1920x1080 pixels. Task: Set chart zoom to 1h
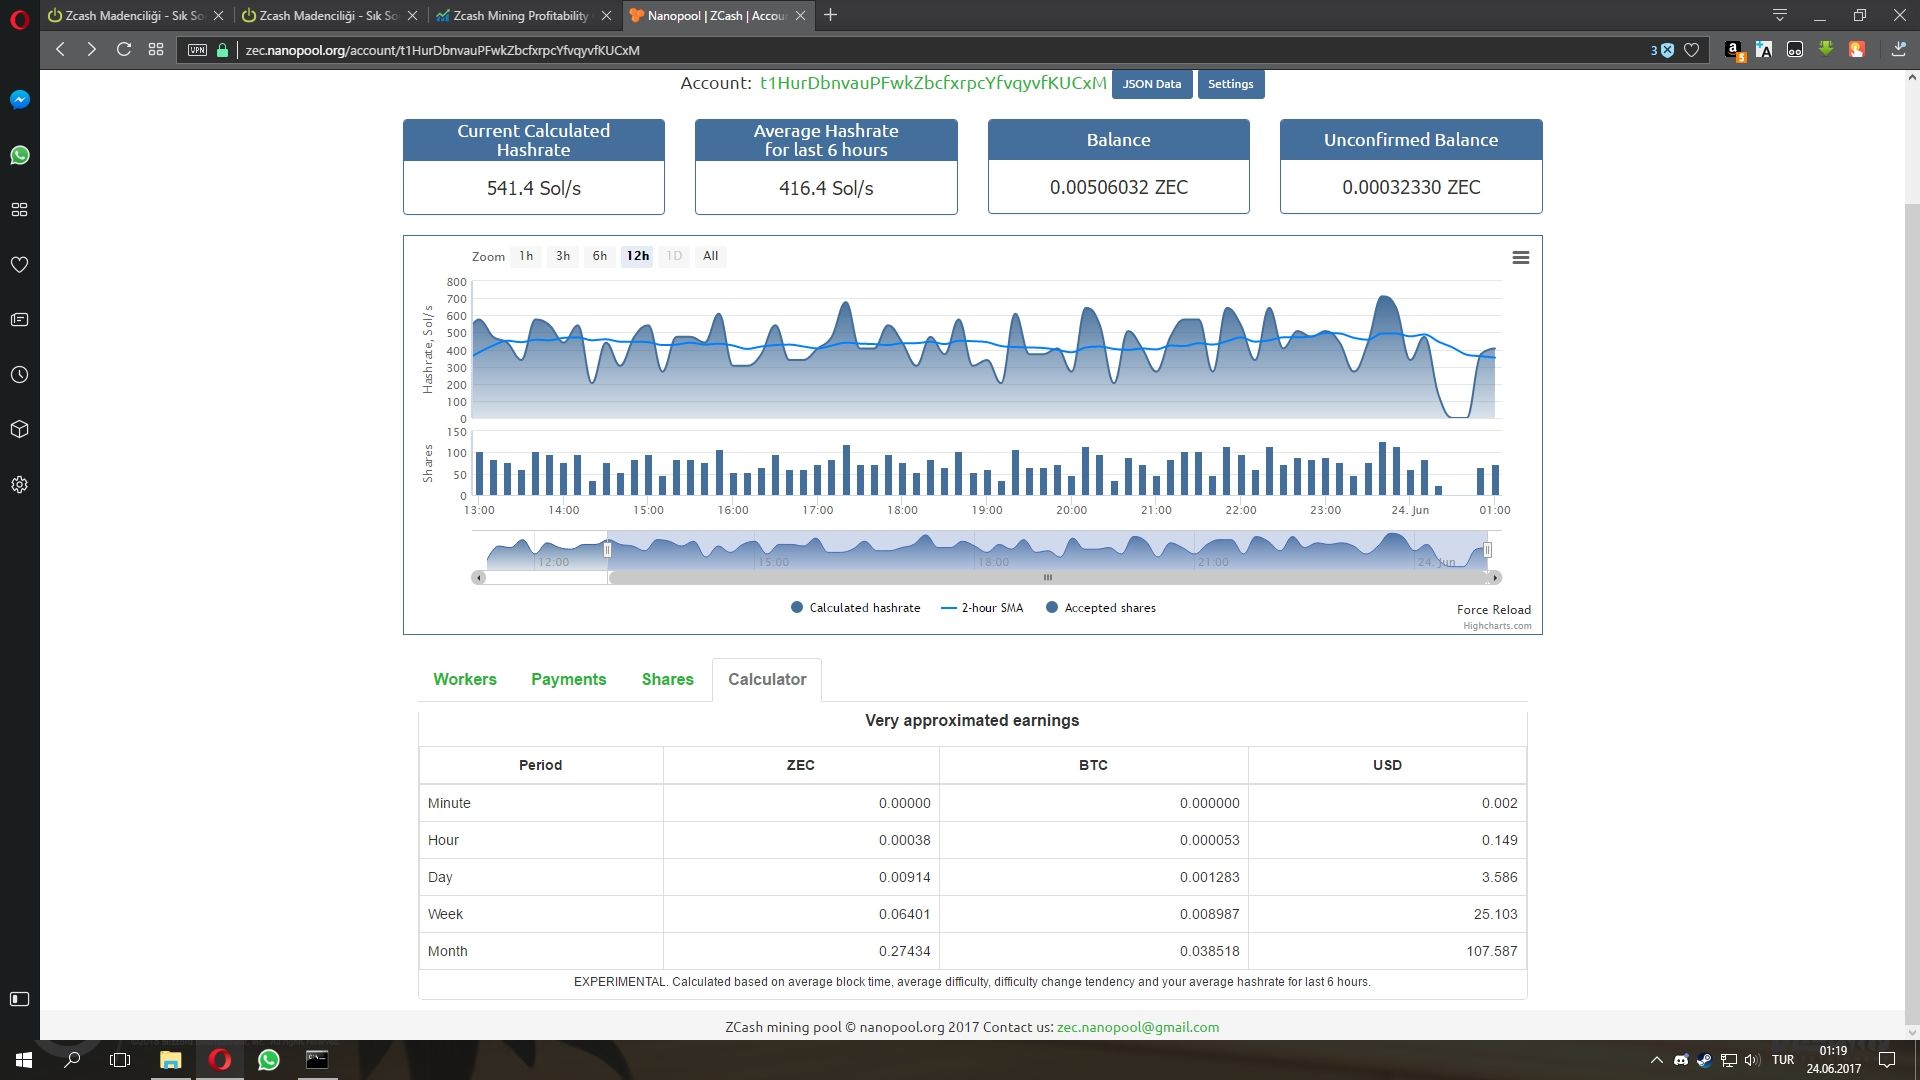(x=526, y=256)
